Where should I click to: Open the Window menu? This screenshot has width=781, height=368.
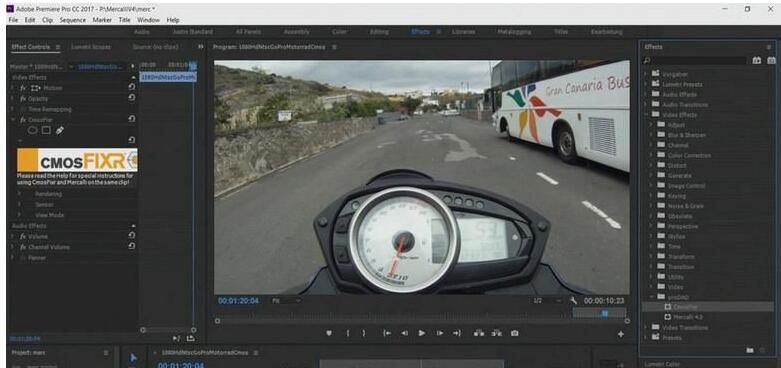(x=148, y=20)
